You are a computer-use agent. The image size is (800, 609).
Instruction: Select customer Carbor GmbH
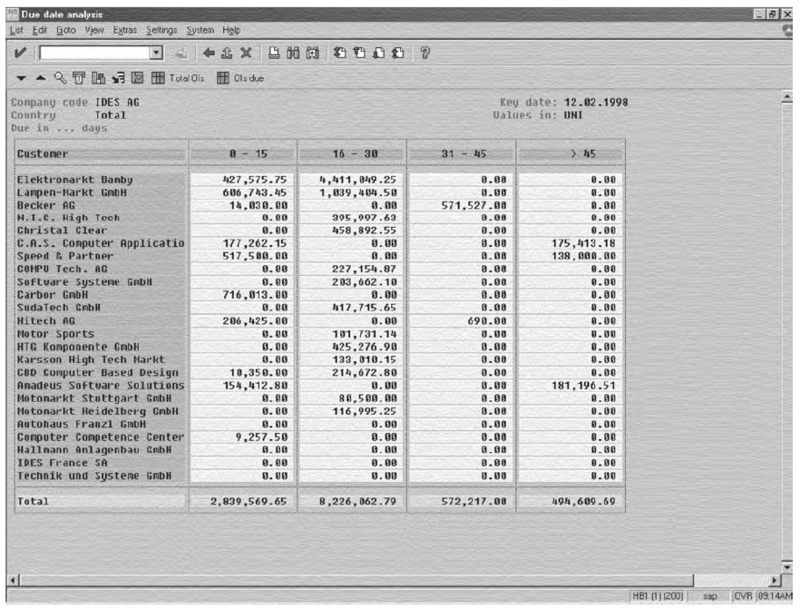[52, 295]
